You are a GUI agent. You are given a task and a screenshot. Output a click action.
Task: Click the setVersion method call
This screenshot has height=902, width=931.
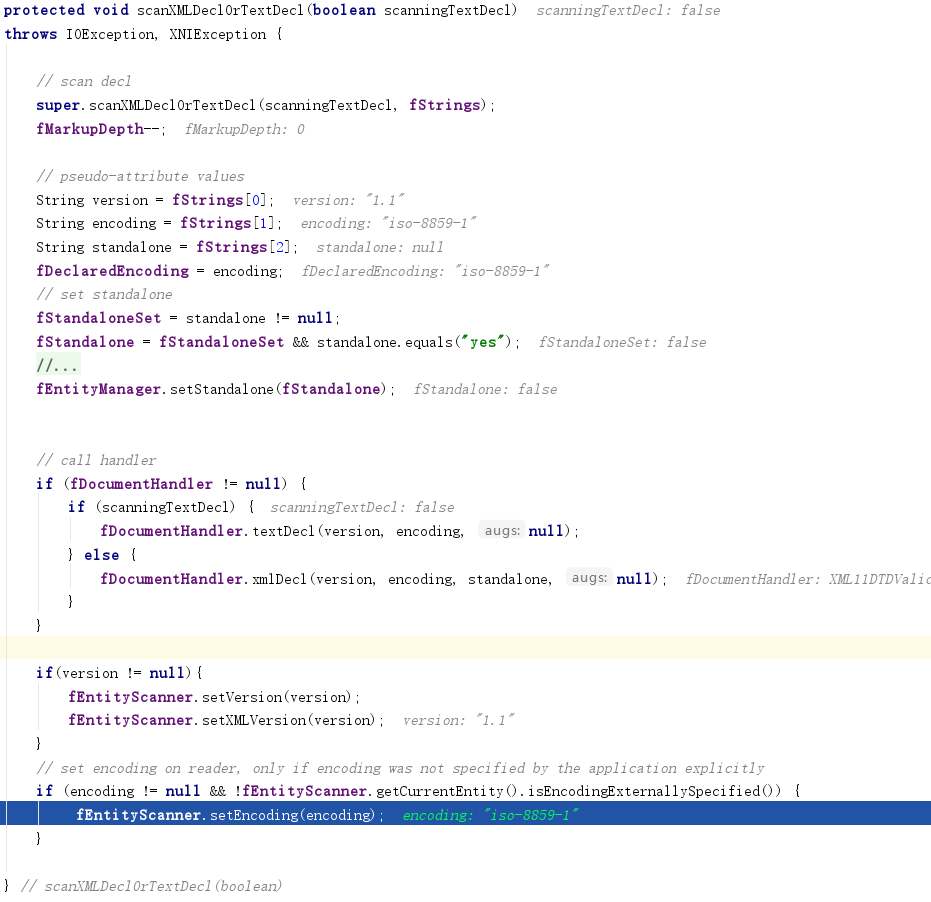pyautogui.click(x=243, y=696)
